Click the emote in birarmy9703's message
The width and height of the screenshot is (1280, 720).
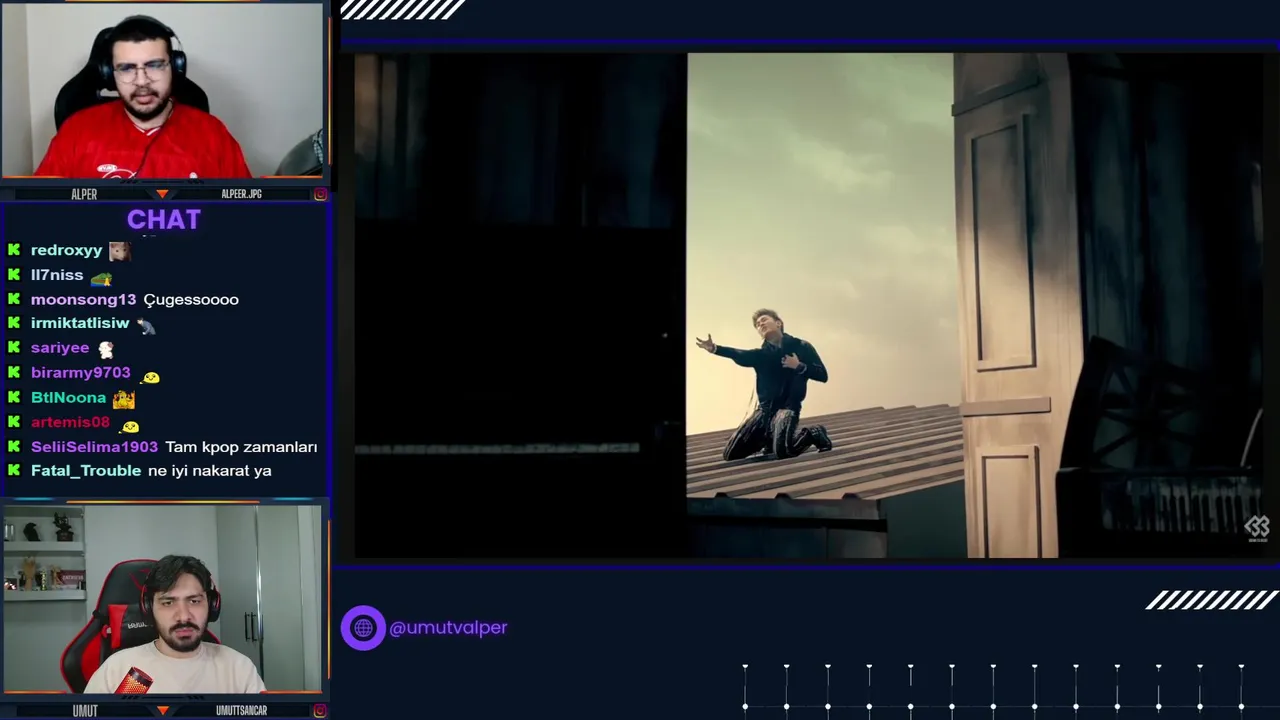click(x=150, y=377)
